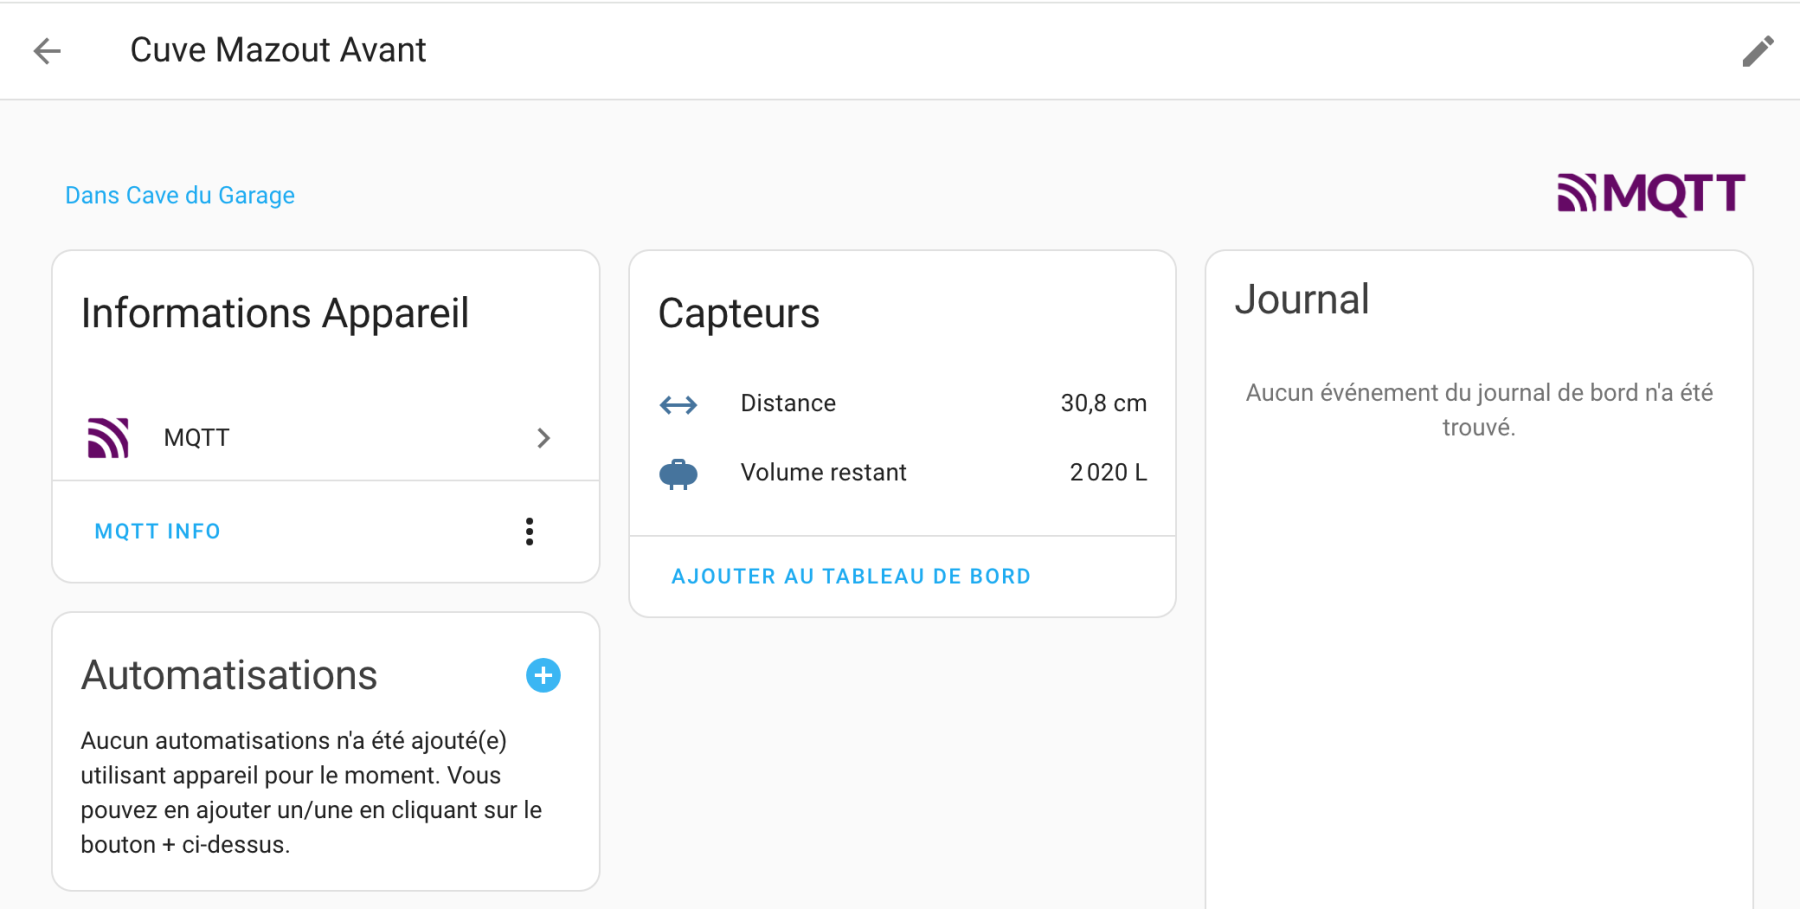Click the 'Aucun automatisations' description text

coord(311,793)
